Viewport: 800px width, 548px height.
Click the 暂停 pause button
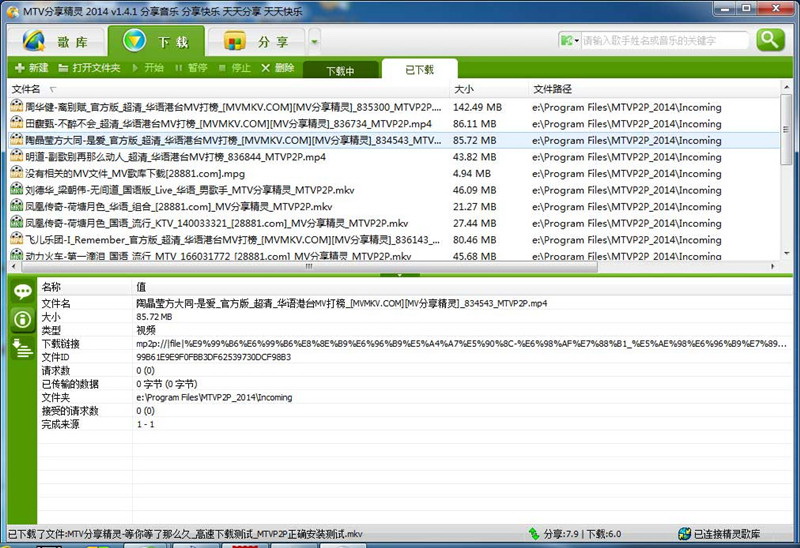point(191,68)
